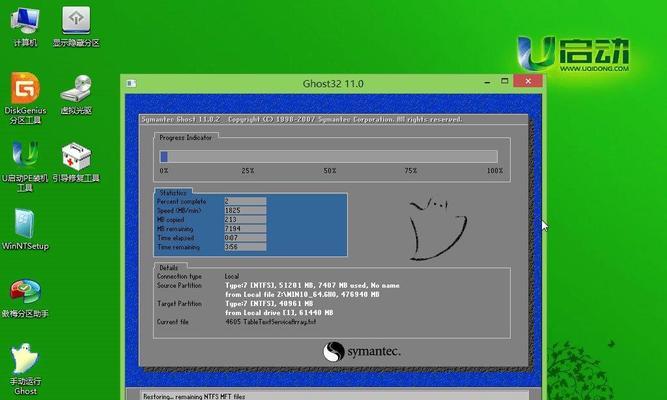Click the Ghost restore progress bar
667x400 pixels.
click(328, 157)
